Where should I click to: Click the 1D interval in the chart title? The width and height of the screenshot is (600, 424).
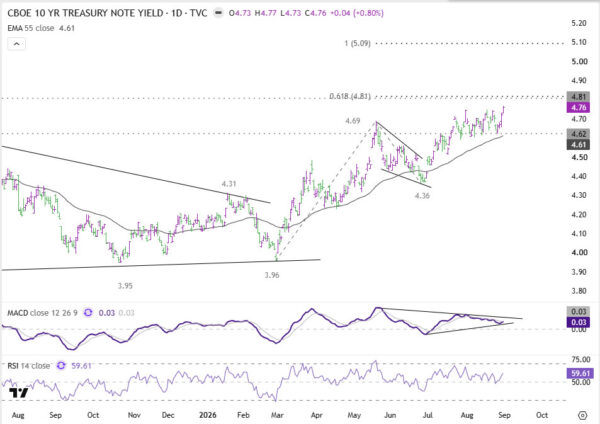point(177,13)
